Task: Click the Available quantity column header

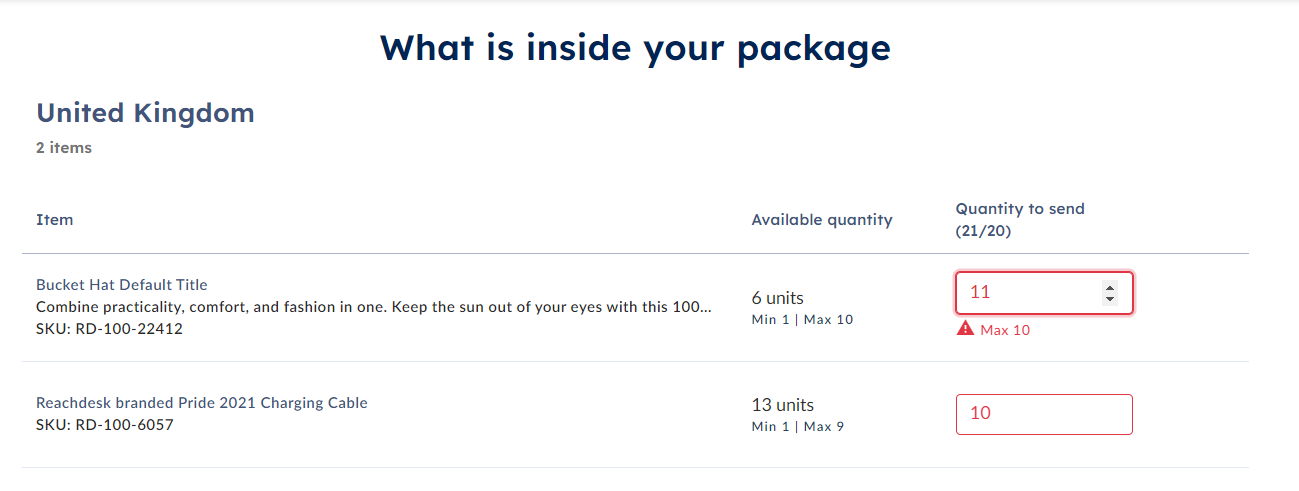Action: tap(822, 219)
